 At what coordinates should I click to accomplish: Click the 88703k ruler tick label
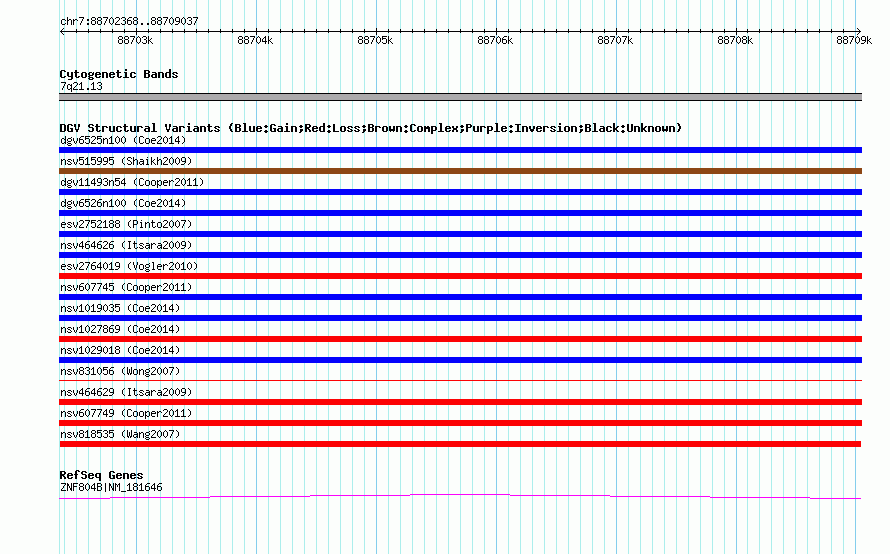point(135,40)
